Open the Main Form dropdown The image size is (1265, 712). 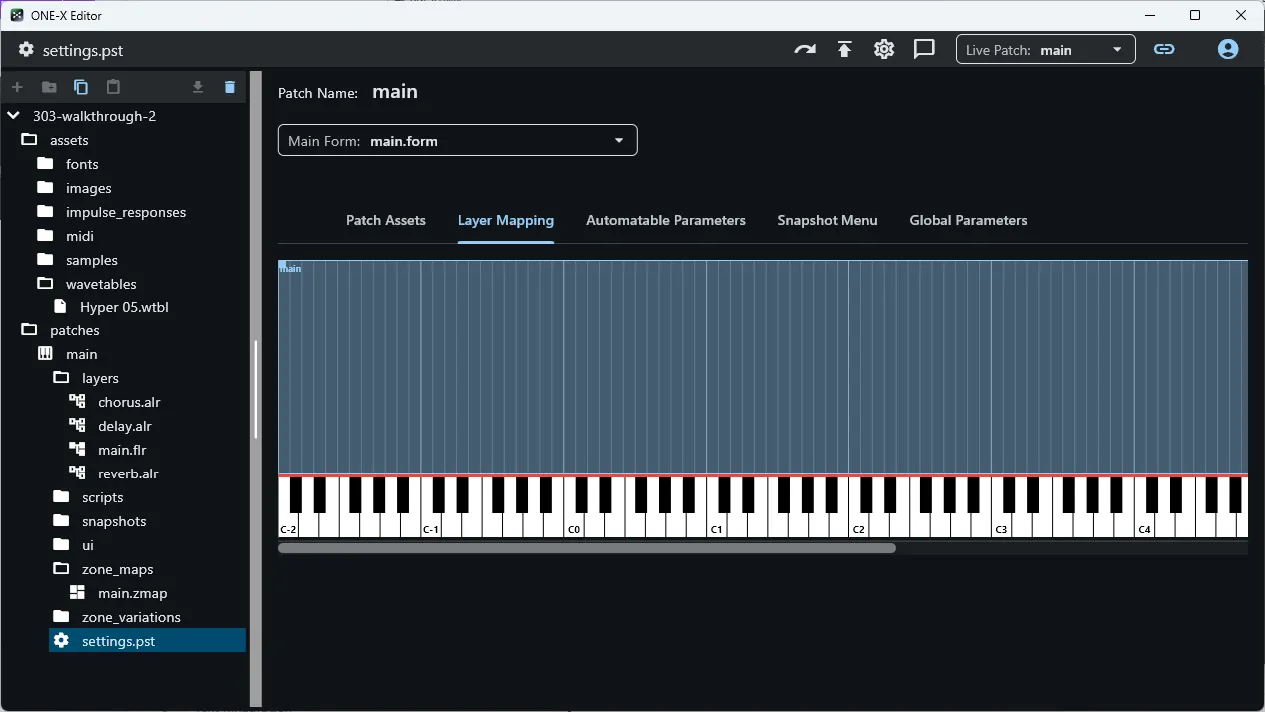coord(458,141)
